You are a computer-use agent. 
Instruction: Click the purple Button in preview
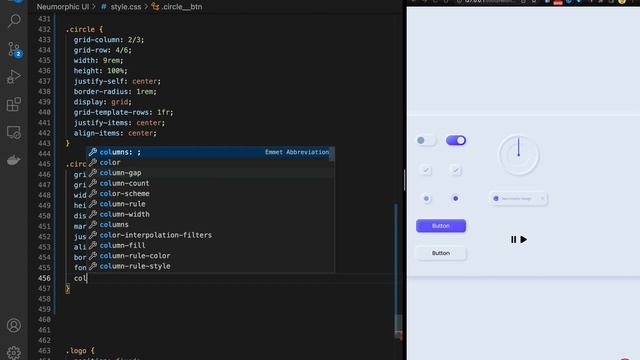click(x=441, y=226)
